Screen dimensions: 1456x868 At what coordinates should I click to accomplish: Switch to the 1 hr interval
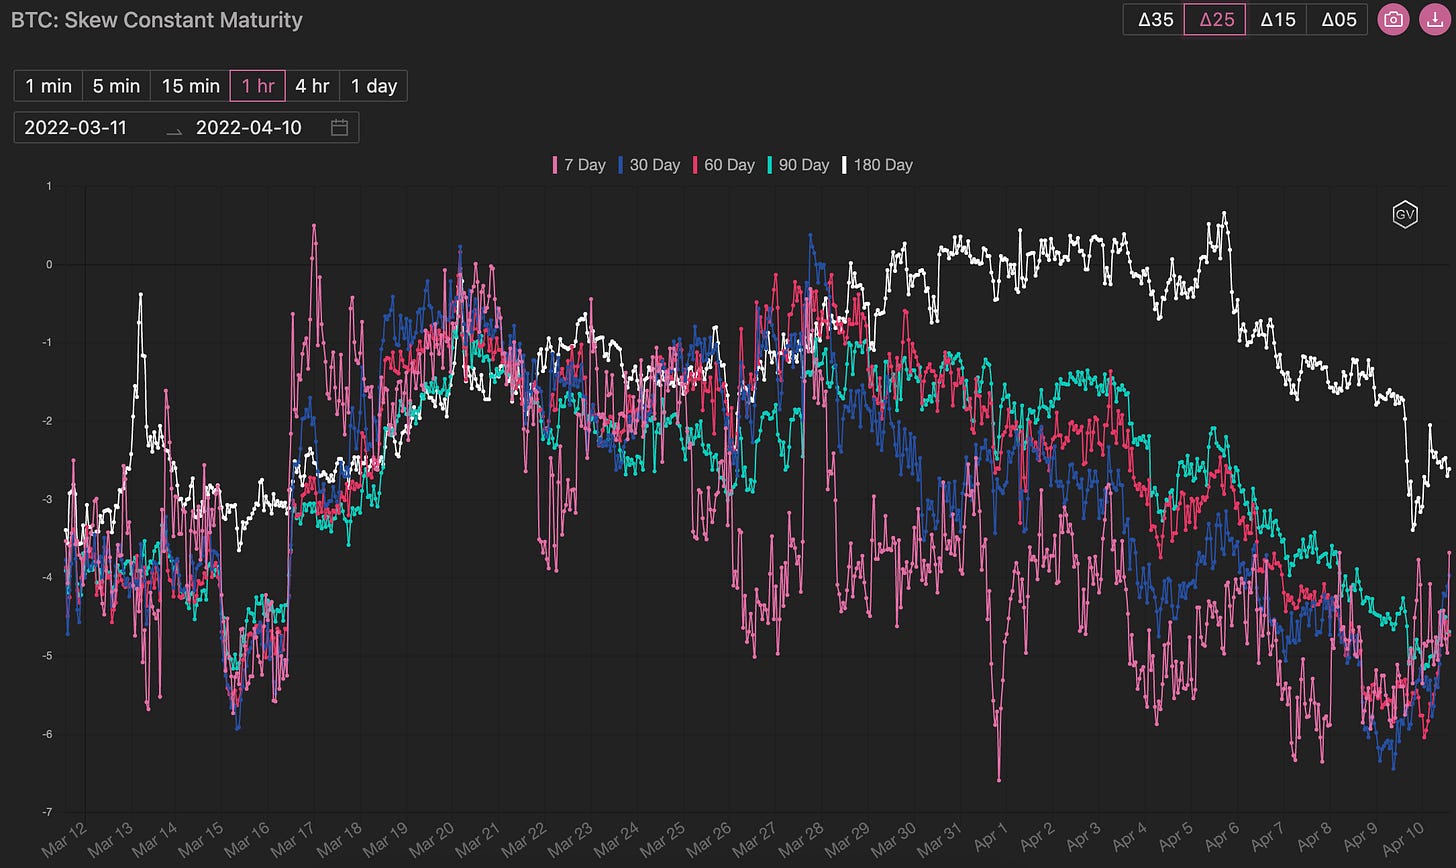258,86
